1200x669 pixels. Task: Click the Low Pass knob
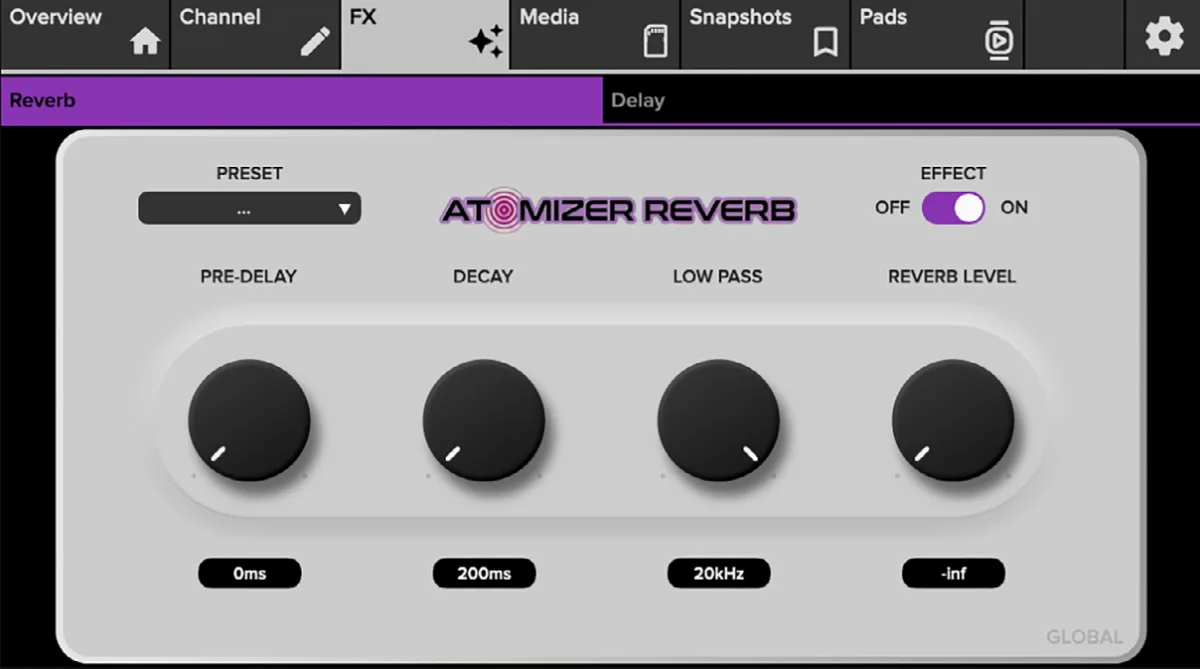pyautogui.click(x=718, y=420)
